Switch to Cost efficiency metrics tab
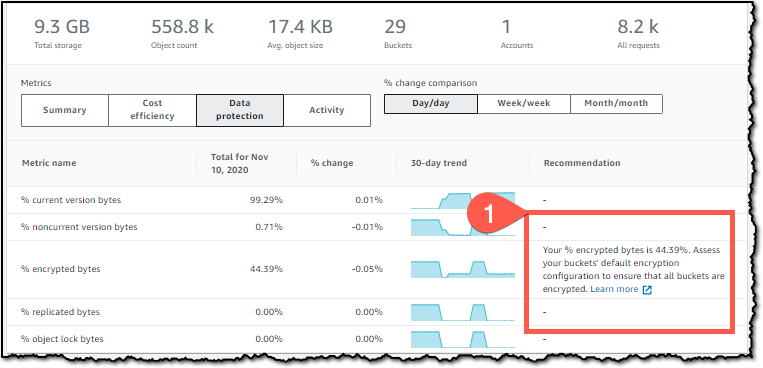Viewport: 763px width, 368px height. (152, 110)
